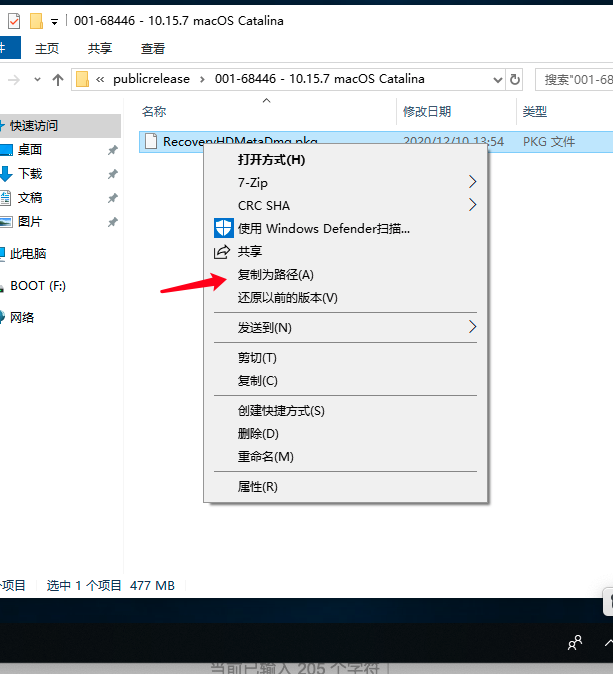Choose 还原以前的版本(V) from the context menu
The width and height of the screenshot is (613, 674).
tap(345, 297)
